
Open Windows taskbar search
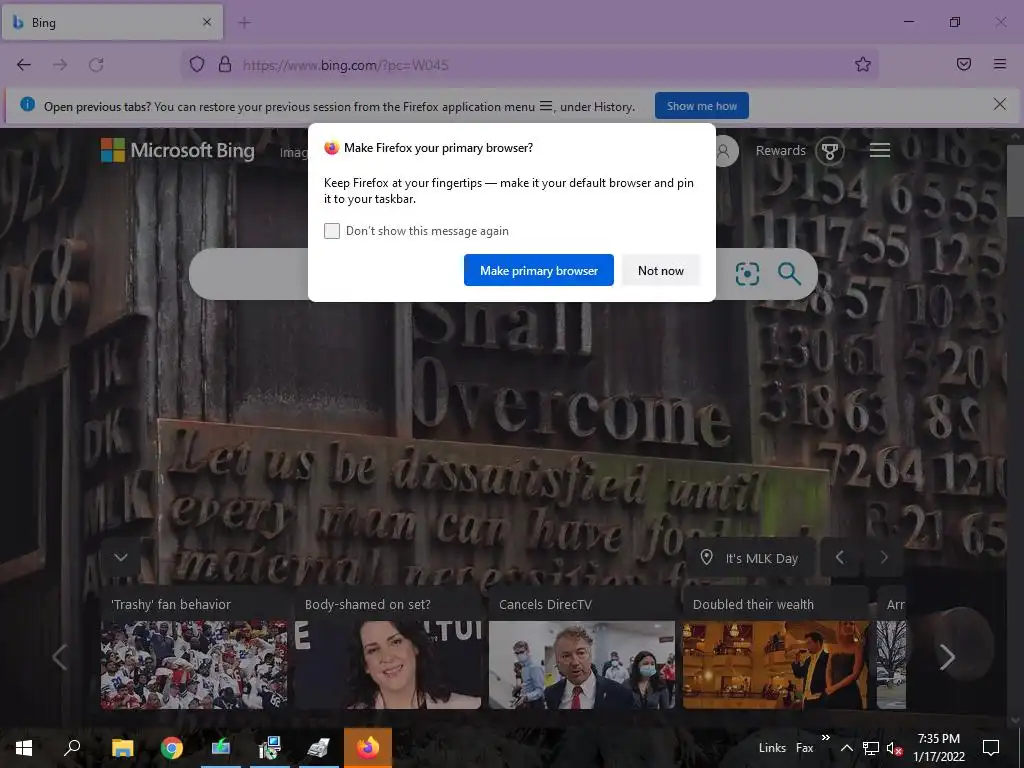72,748
